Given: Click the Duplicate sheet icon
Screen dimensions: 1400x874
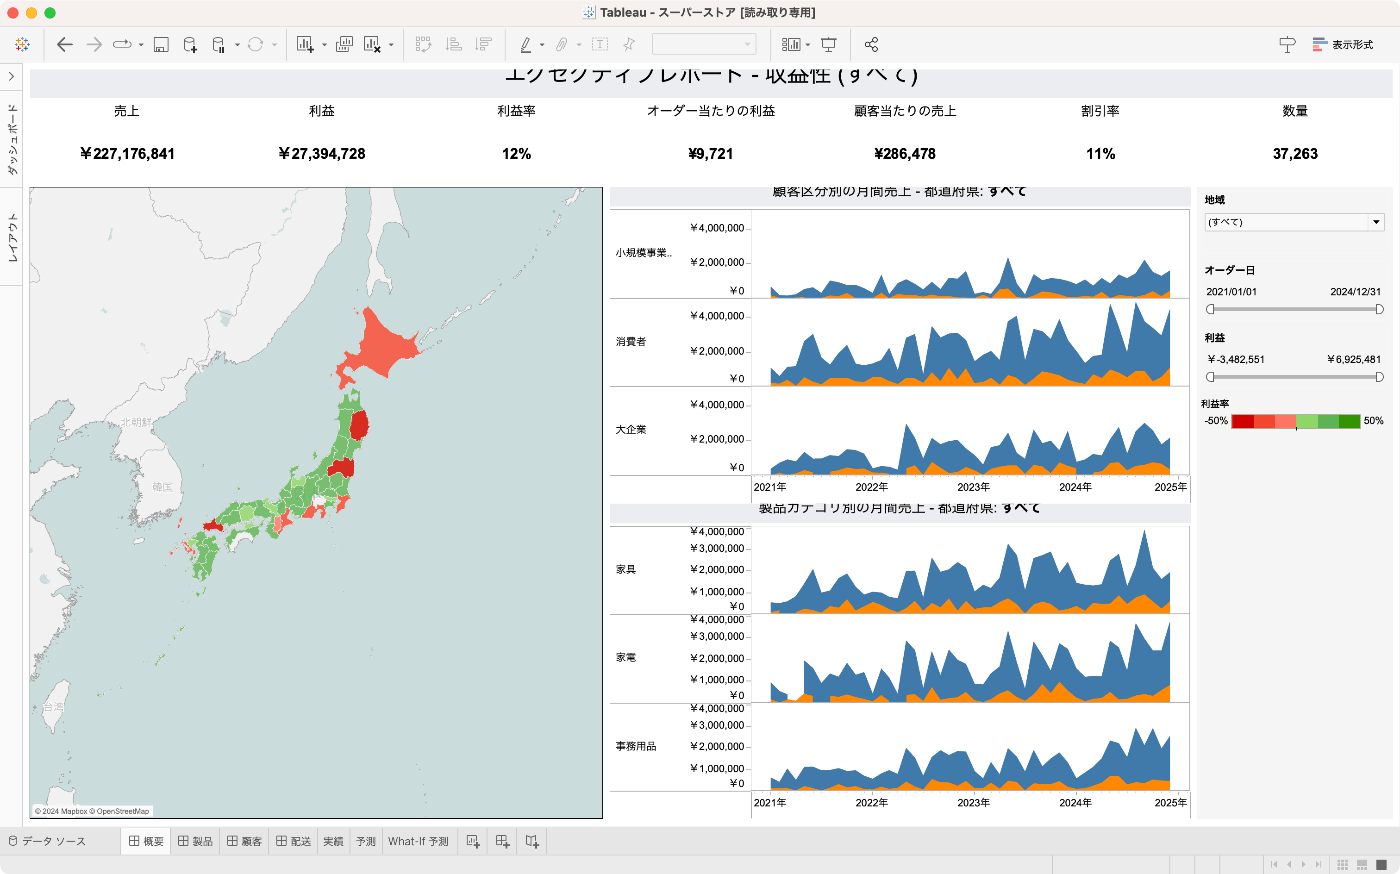Looking at the screenshot, I should [x=344, y=44].
